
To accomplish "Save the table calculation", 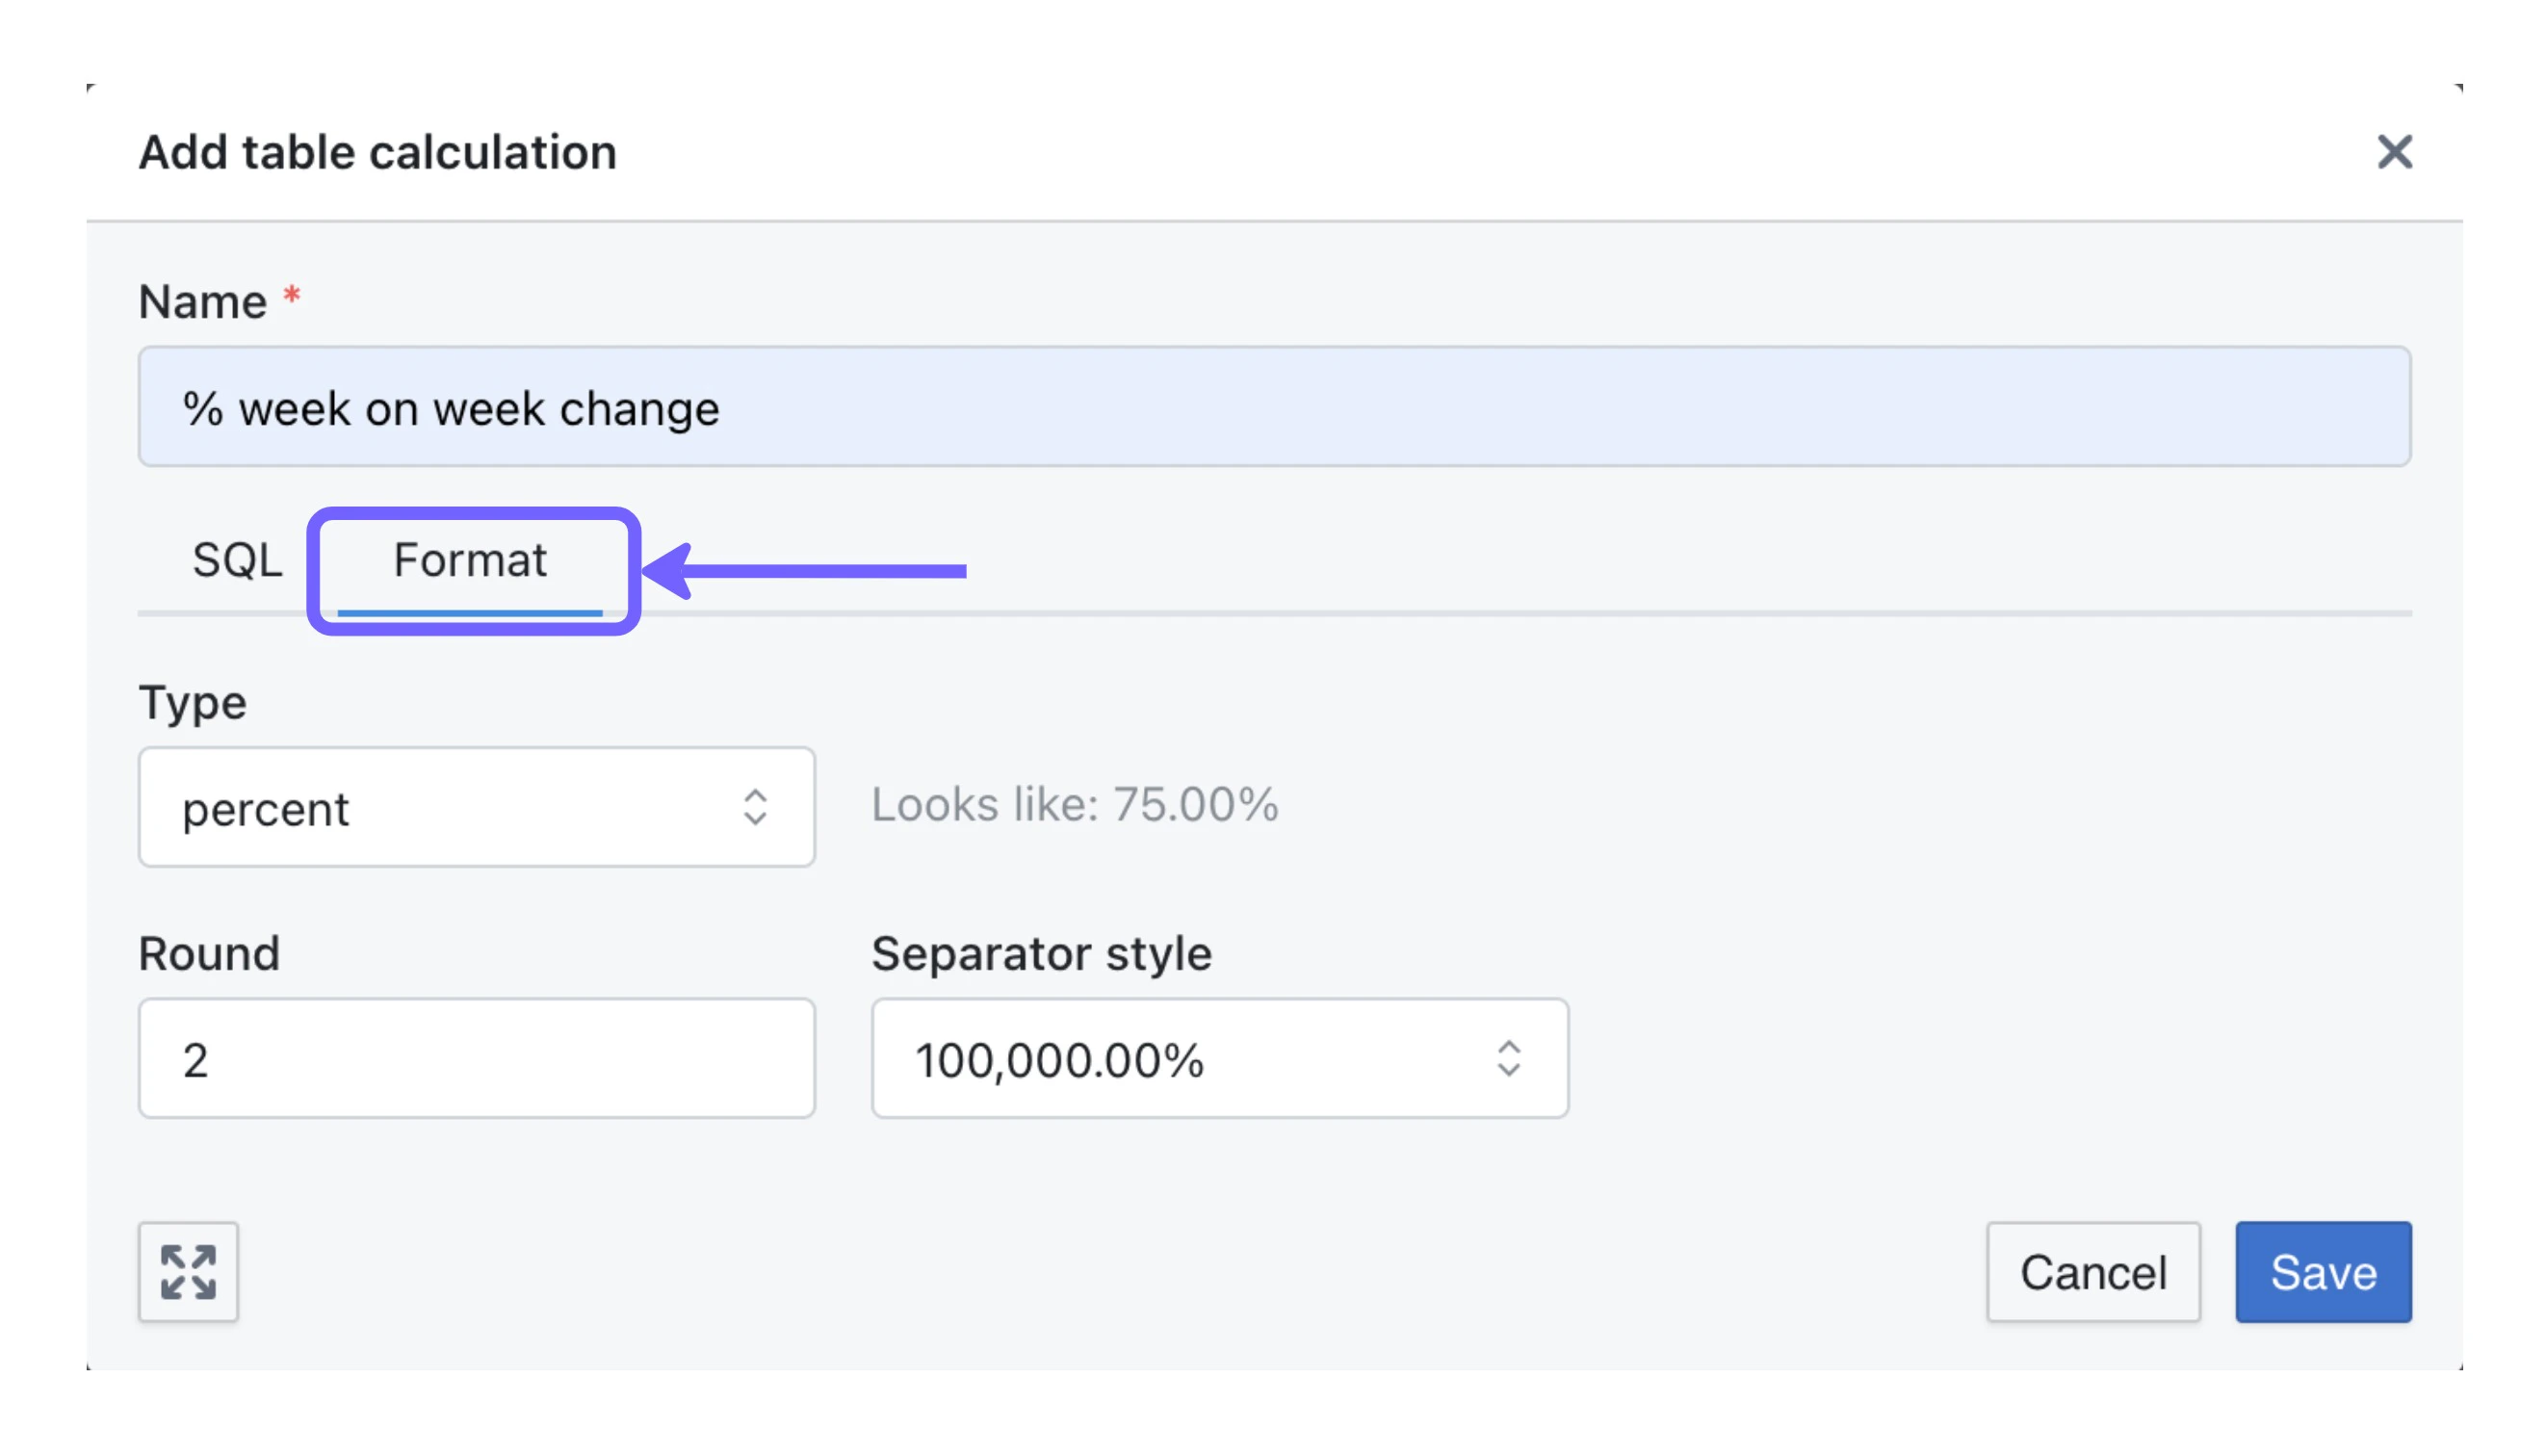I will point(2322,1272).
